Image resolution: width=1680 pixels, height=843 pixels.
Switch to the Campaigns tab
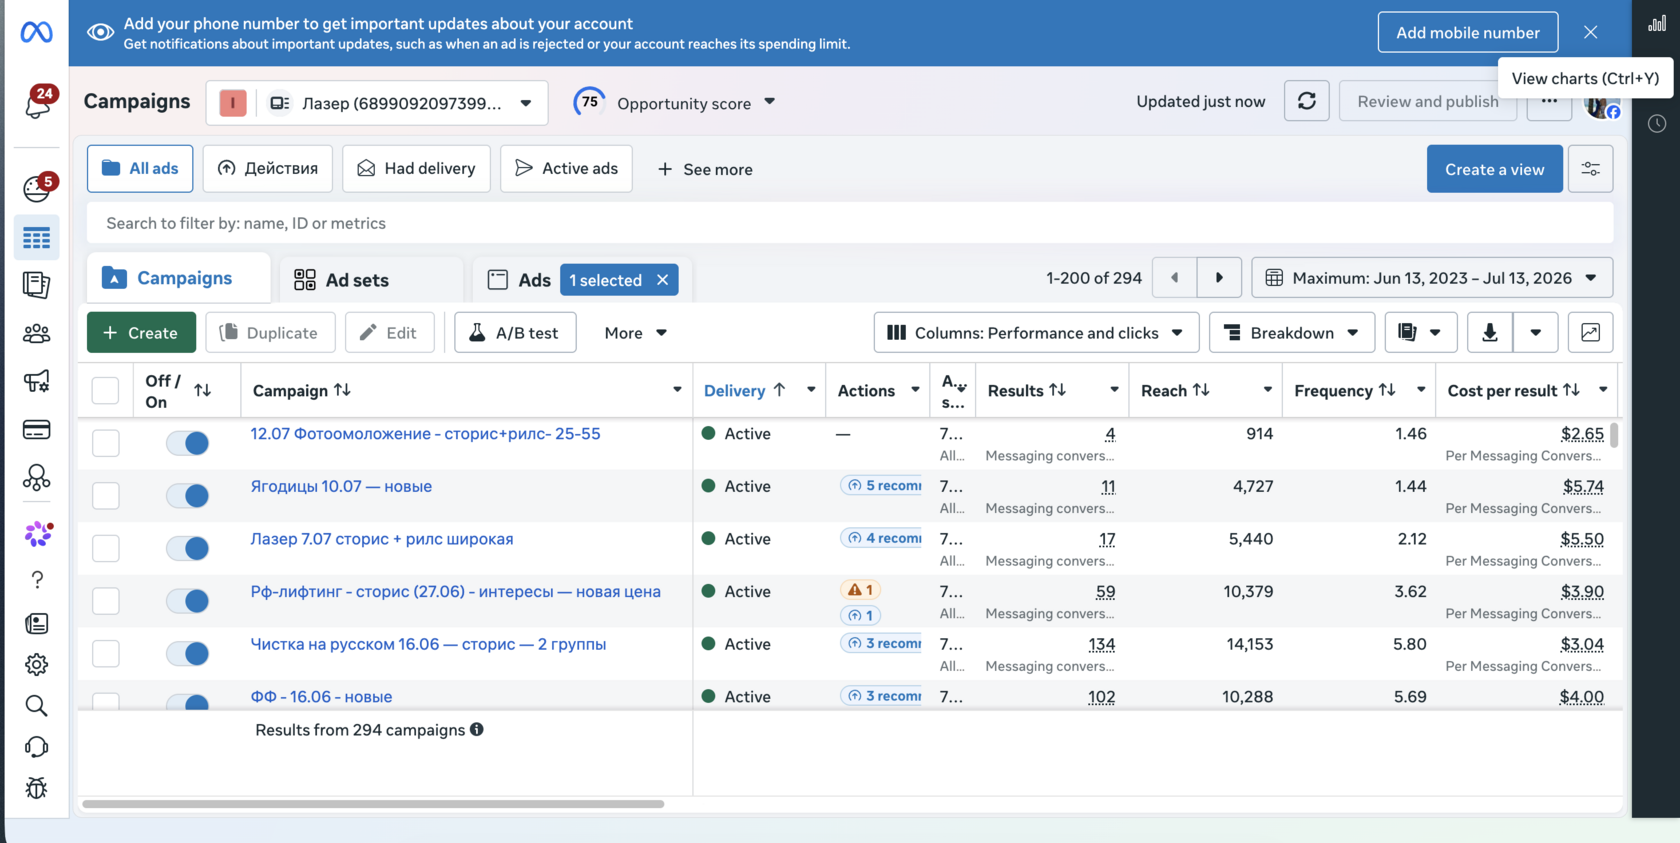tap(178, 278)
